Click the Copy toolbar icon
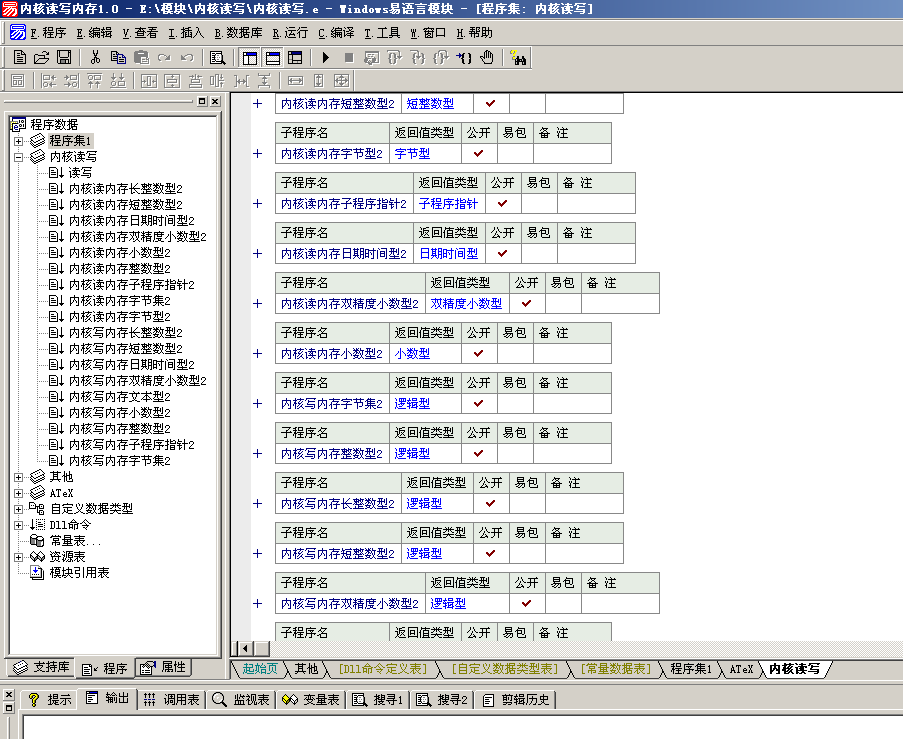 click(118, 58)
